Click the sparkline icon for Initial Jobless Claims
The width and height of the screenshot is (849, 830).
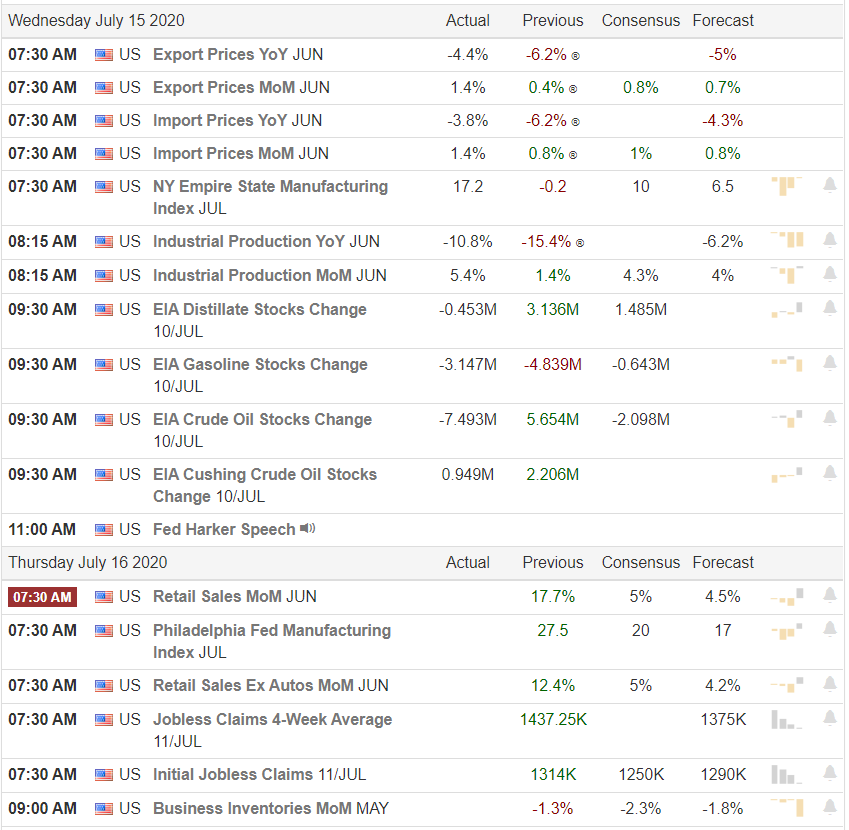pyautogui.click(x=784, y=774)
